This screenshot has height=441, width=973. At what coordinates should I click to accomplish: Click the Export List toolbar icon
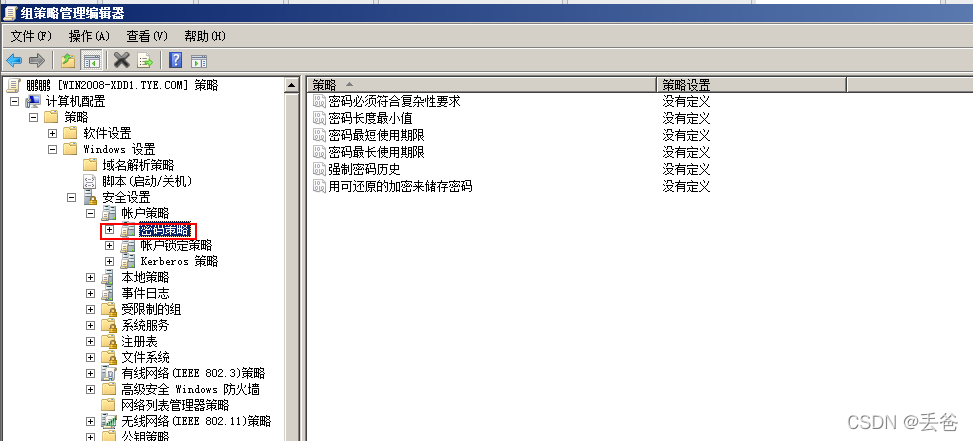(x=145, y=60)
